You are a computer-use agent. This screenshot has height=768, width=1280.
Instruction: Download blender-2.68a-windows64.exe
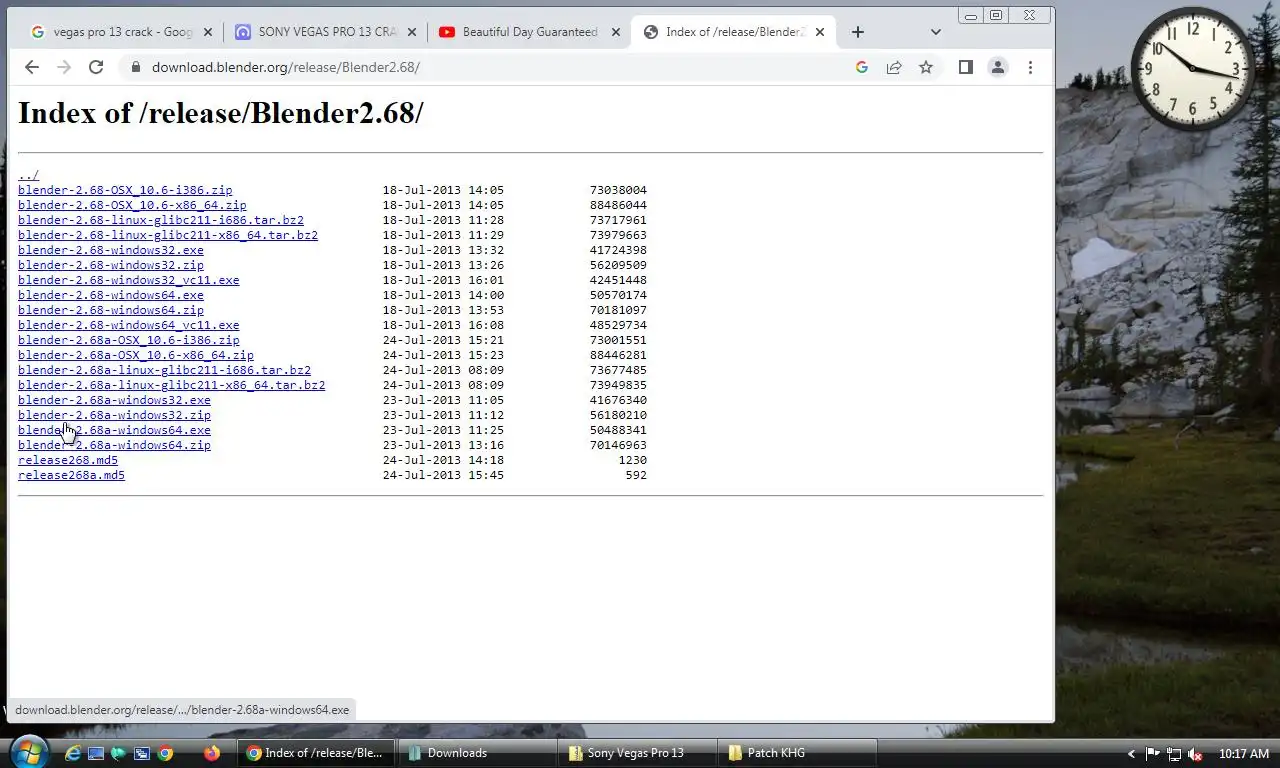(115, 430)
